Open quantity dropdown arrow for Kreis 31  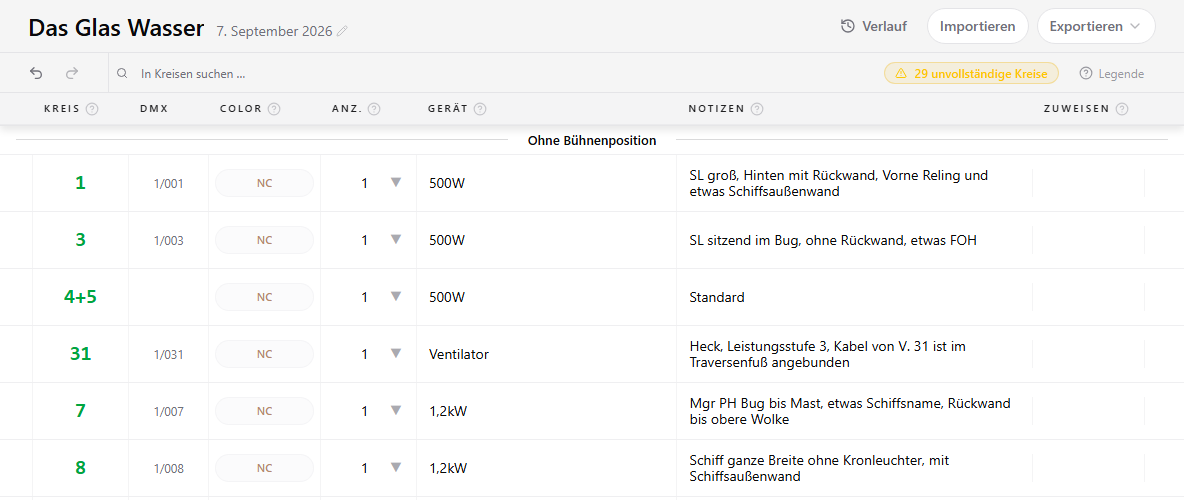pyautogui.click(x=395, y=353)
